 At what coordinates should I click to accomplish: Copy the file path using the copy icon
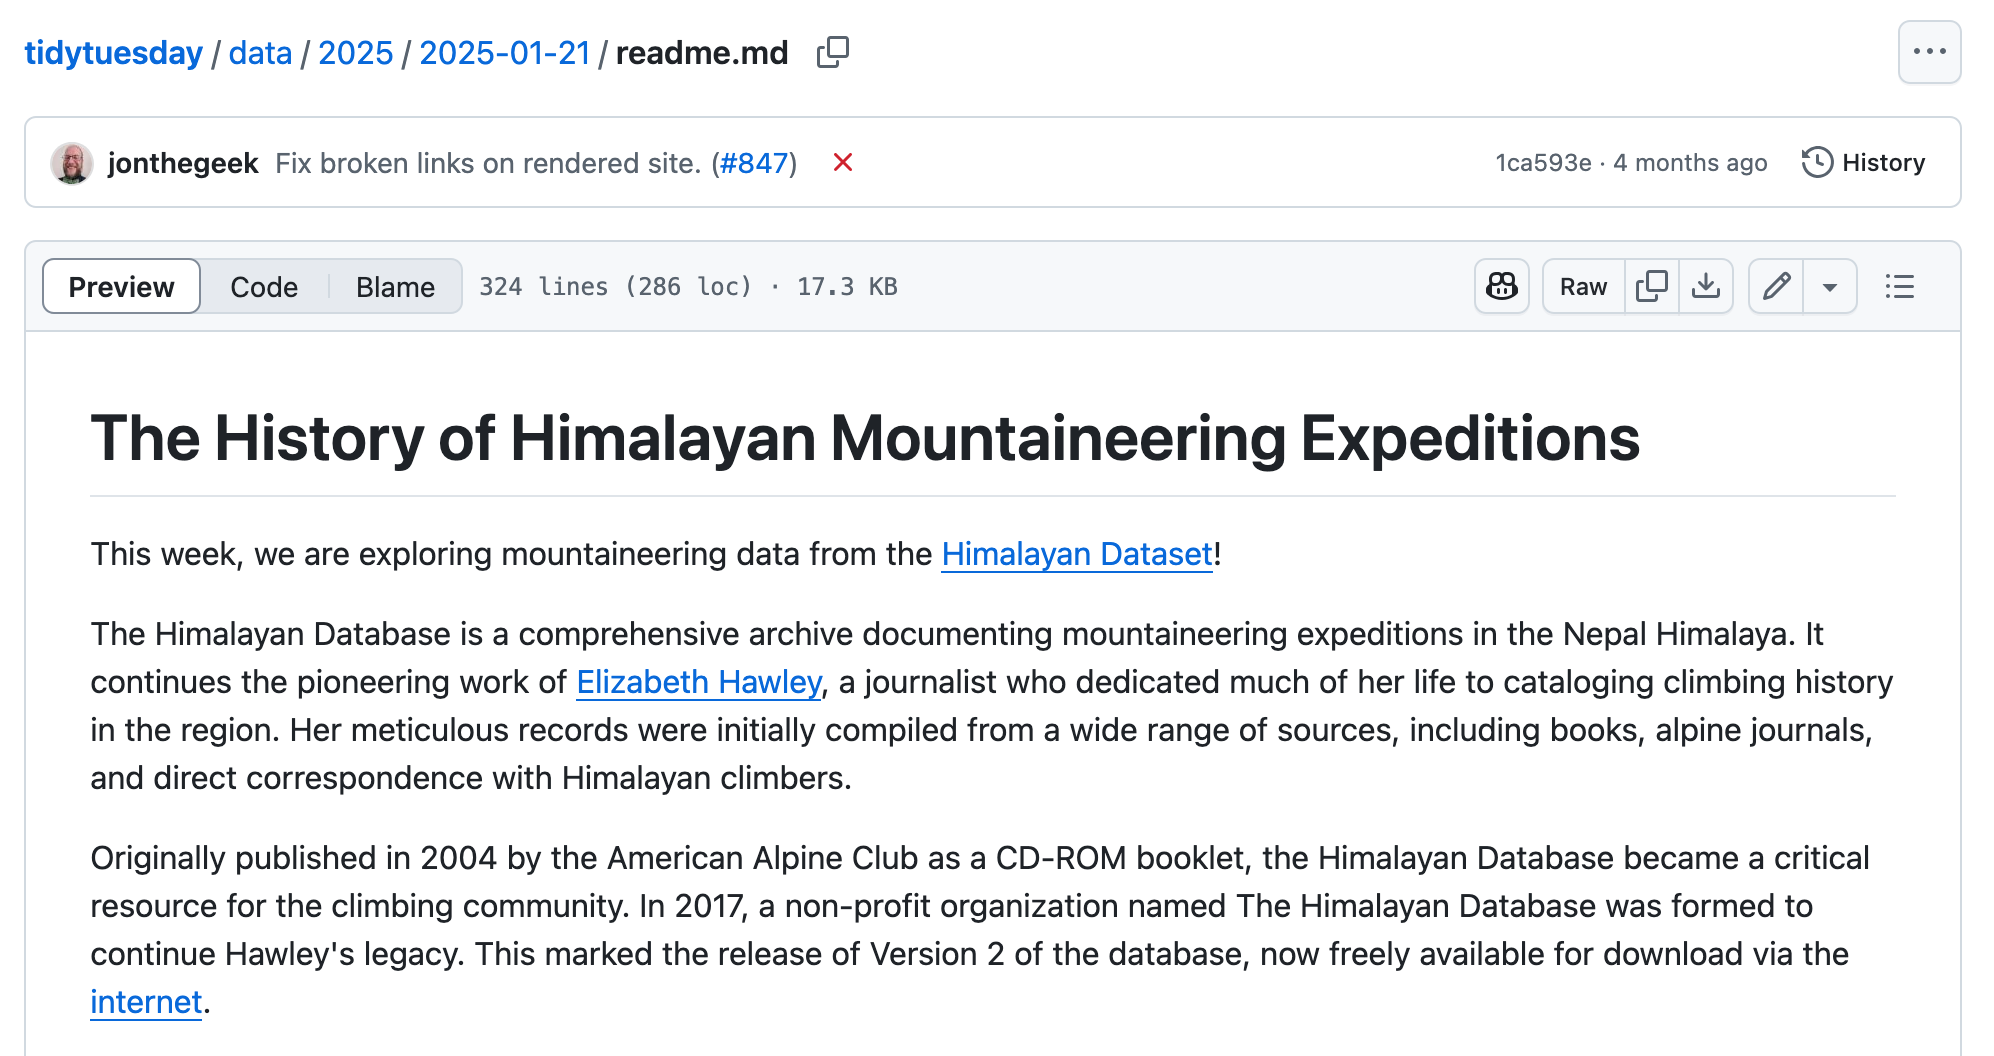832,52
